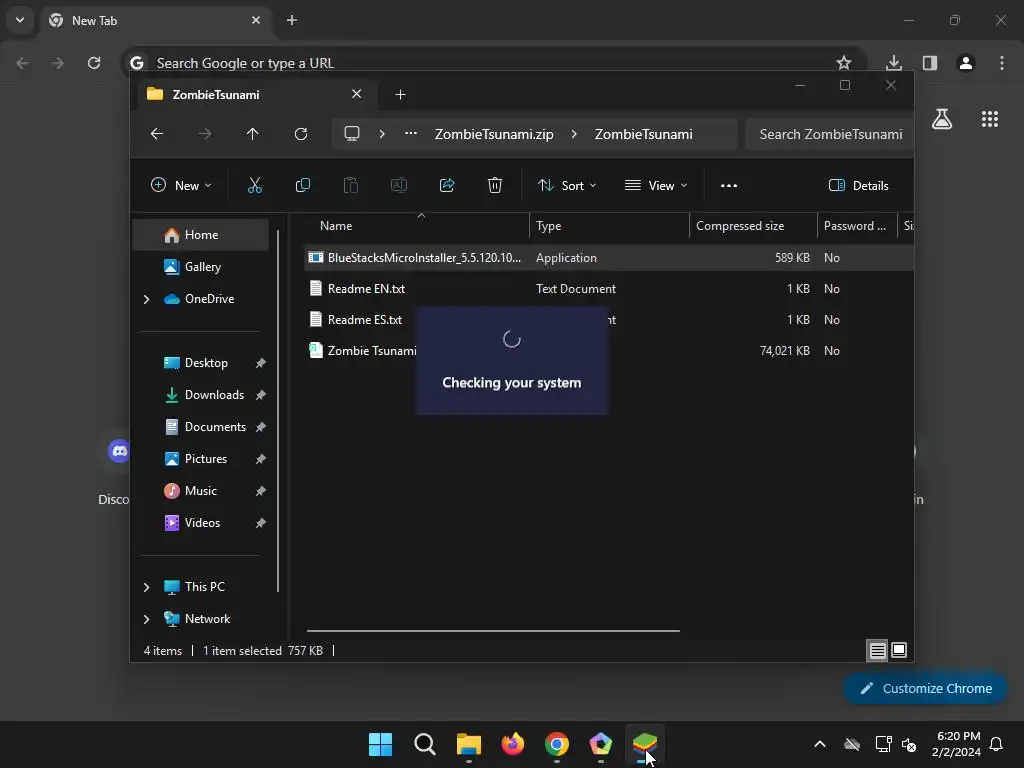Select Home in the navigation pane
The width and height of the screenshot is (1024, 768).
pos(200,235)
